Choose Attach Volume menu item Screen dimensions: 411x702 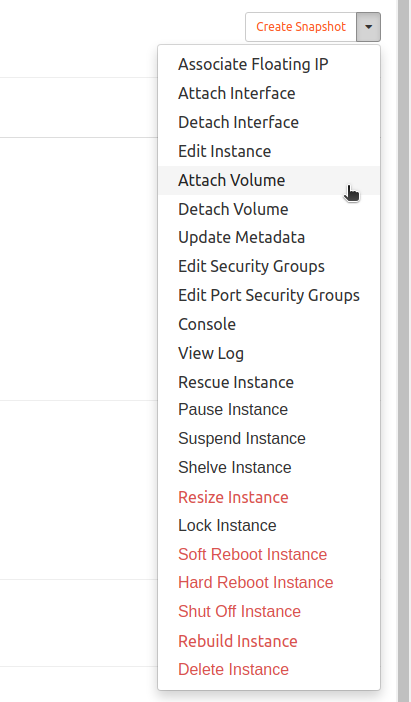[269, 180]
